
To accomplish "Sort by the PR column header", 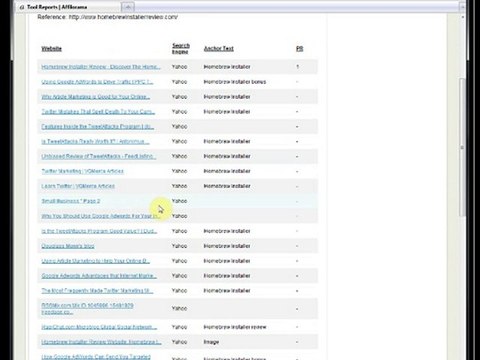I will (299, 48).
